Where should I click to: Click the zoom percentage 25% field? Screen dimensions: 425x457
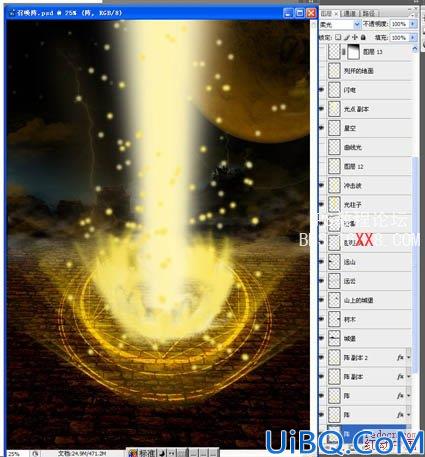coord(15,453)
